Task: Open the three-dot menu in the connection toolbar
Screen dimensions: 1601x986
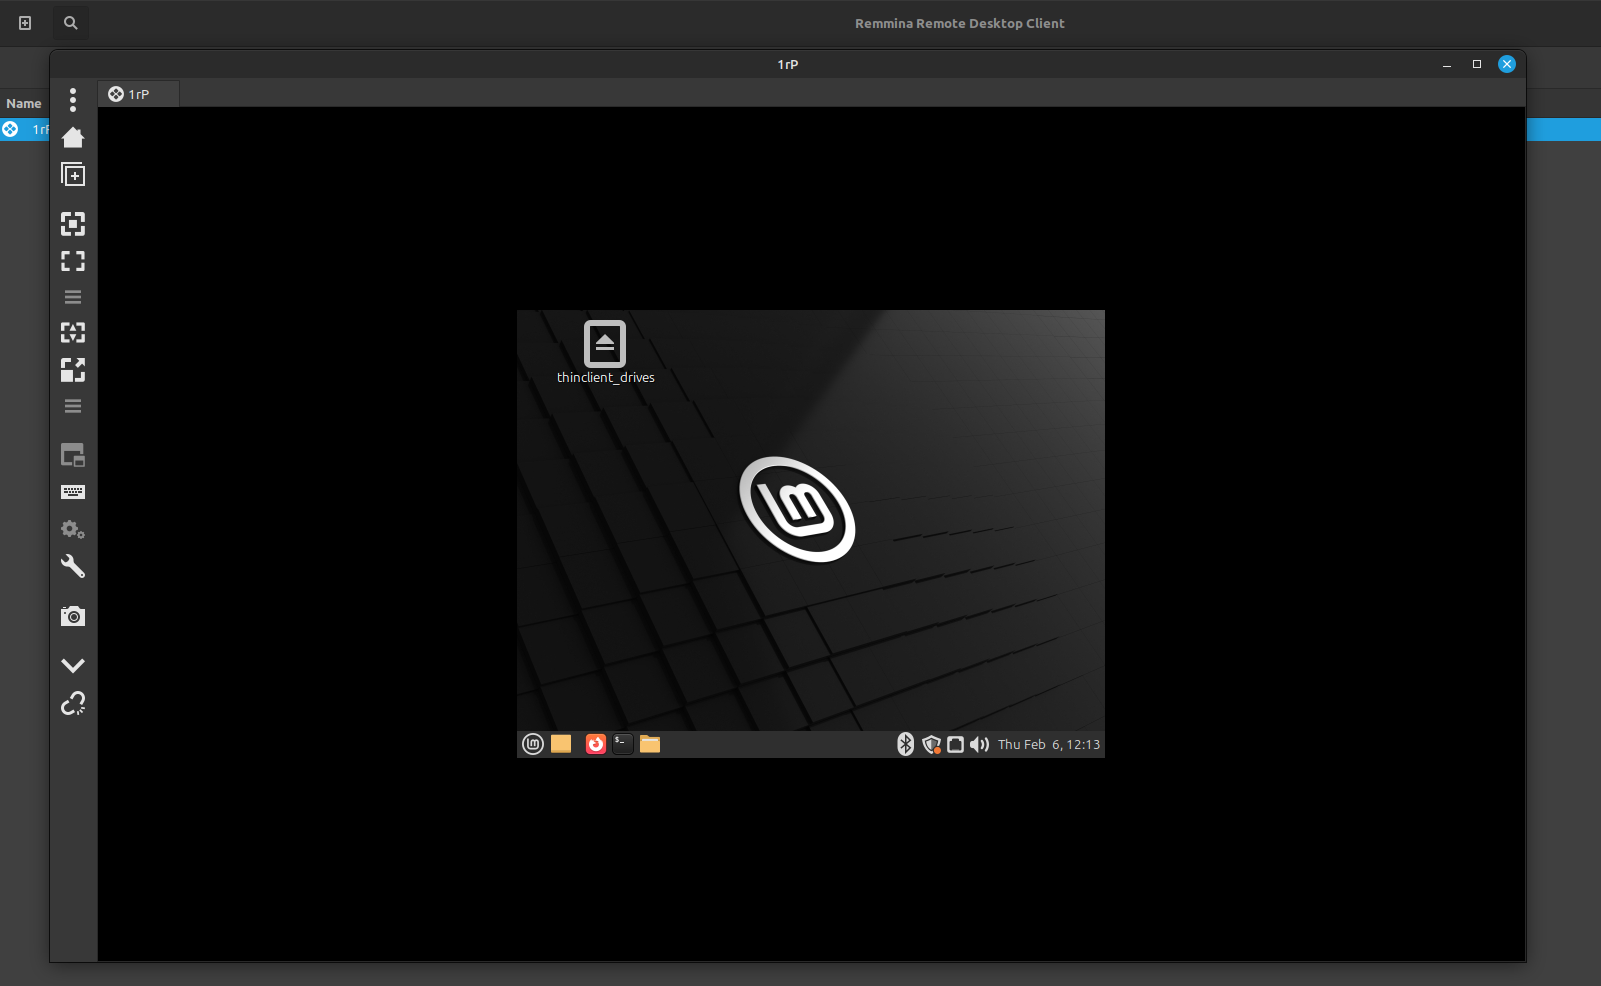Action: (x=73, y=100)
